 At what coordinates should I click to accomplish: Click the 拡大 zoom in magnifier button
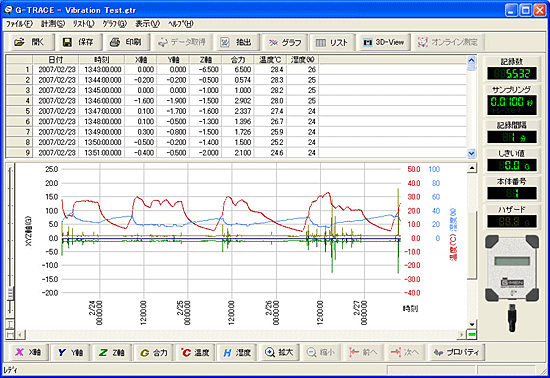coord(279,352)
